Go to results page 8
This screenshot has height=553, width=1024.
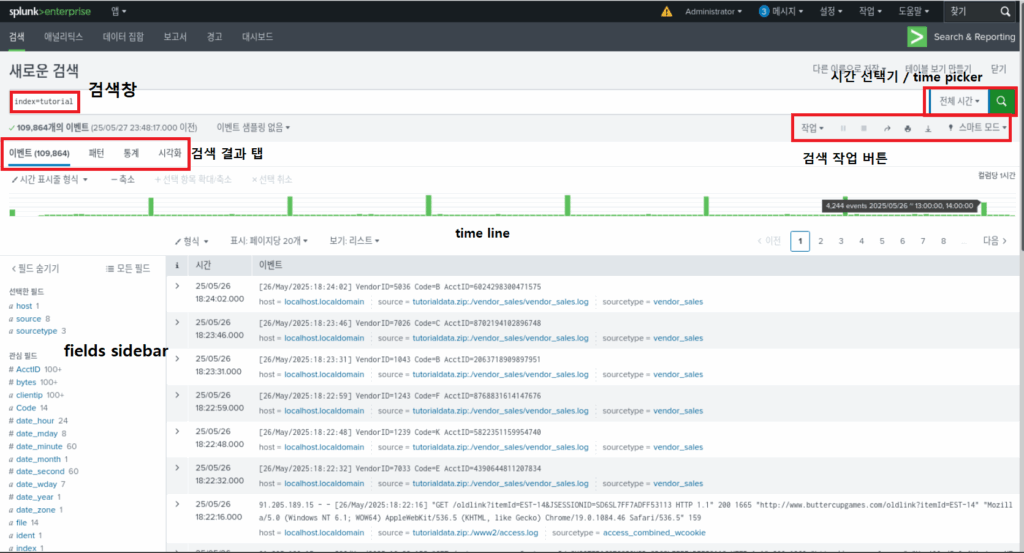943,241
